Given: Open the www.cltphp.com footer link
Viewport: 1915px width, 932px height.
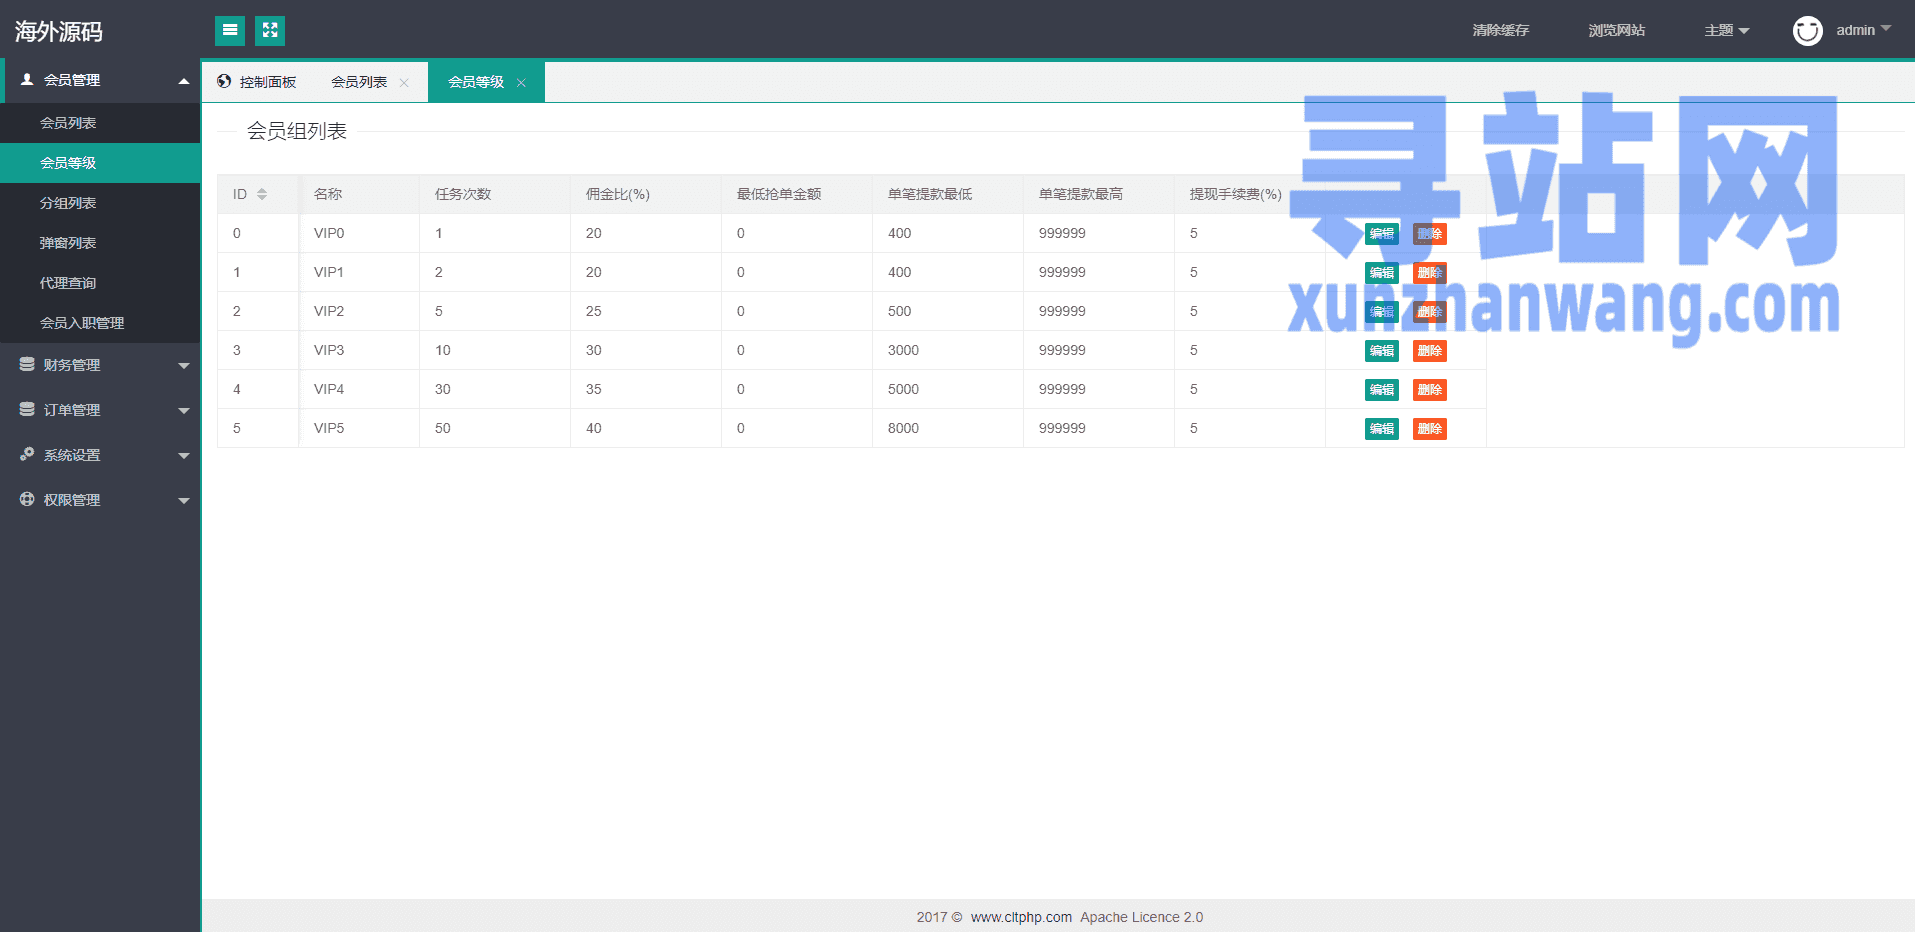Looking at the screenshot, I should click(x=1021, y=917).
